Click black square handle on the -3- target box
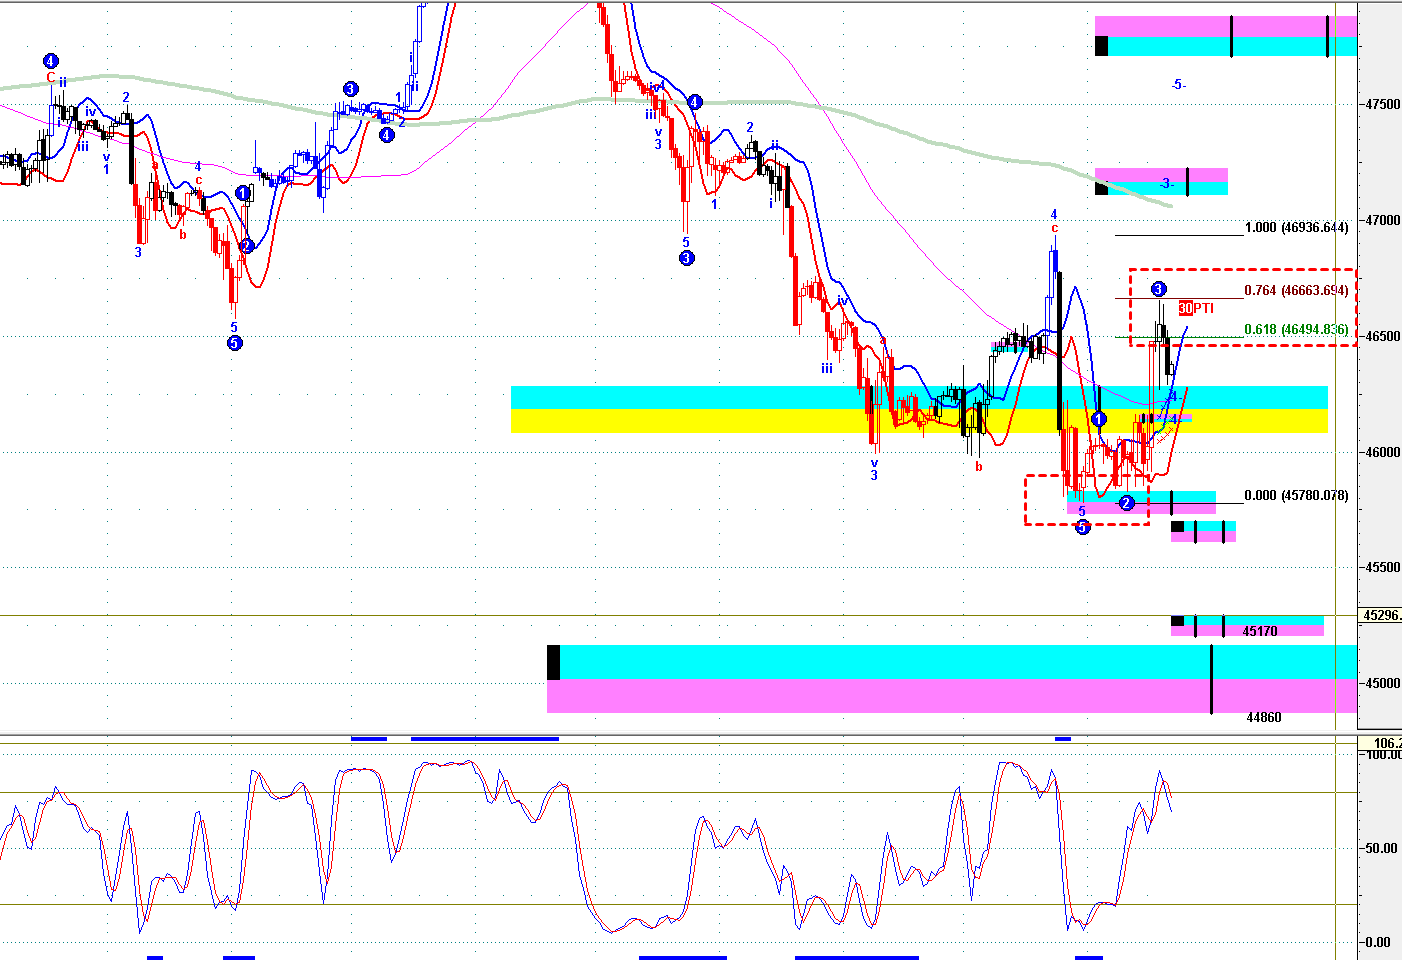This screenshot has width=1402, height=960. point(1101,188)
